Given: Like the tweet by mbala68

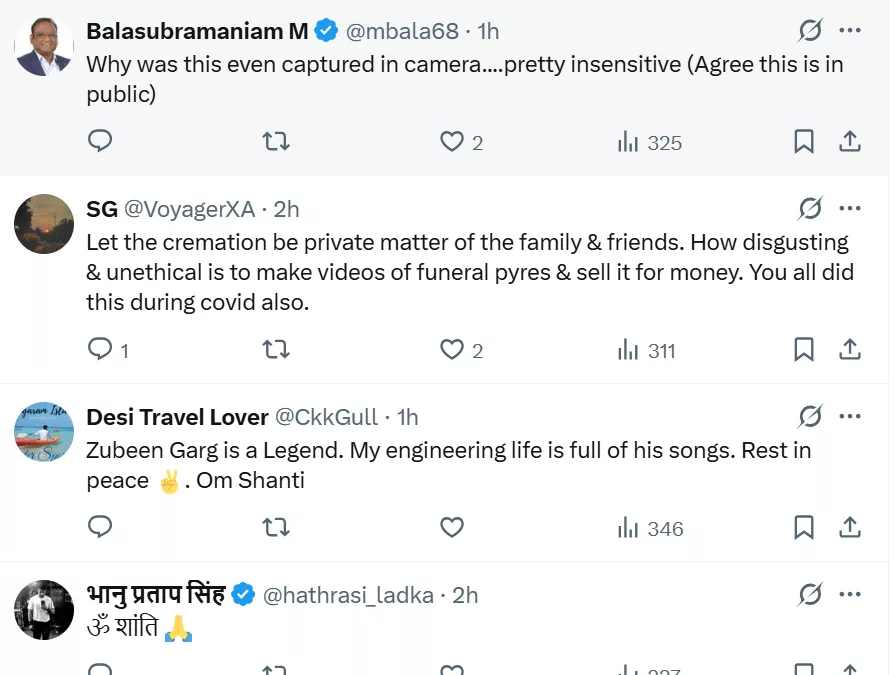Looking at the screenshot, I should pos(452,142).
